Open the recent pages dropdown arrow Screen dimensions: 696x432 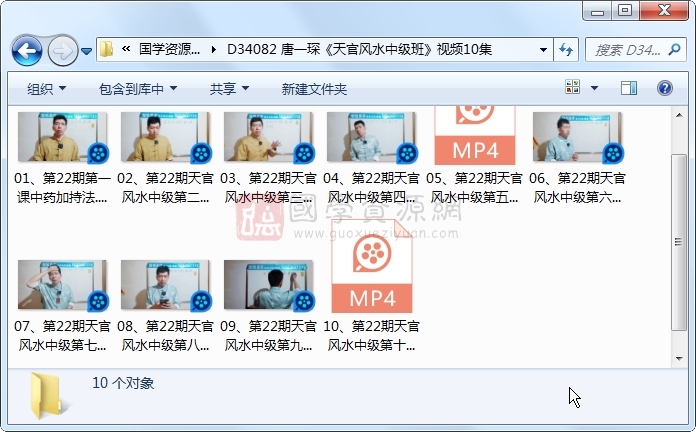(87, 52)
